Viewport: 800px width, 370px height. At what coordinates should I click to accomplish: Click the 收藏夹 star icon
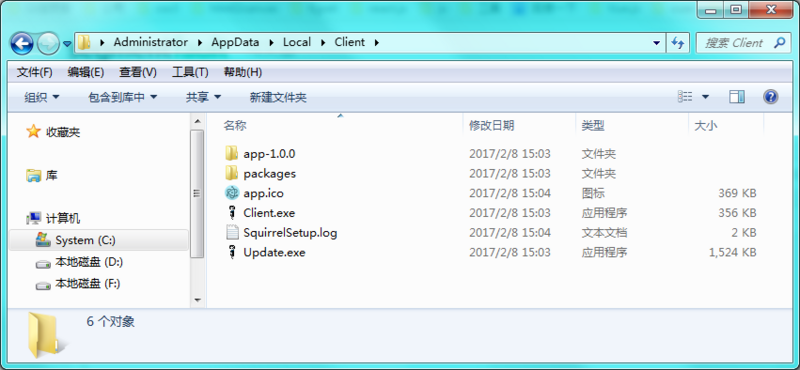click(33, 132)
